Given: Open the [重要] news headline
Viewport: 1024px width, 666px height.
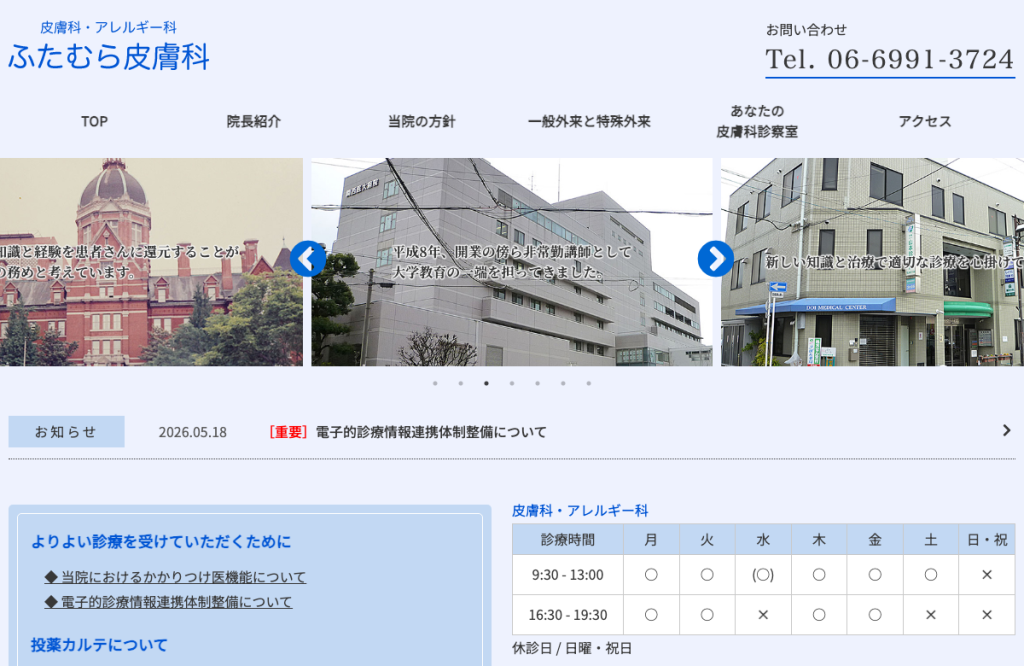Looking at the screenshot, I should 408,432.
